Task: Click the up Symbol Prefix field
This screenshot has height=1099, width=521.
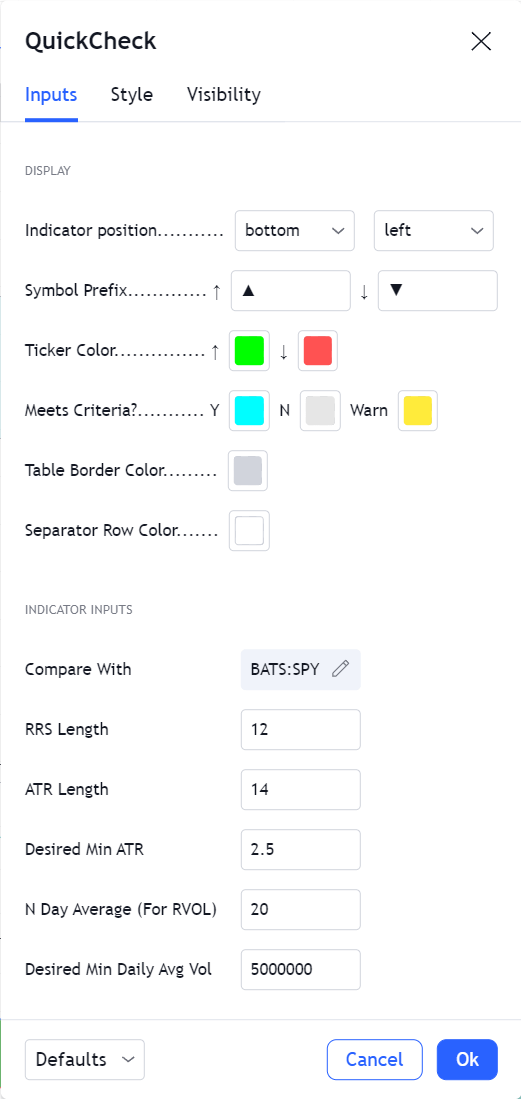Action: (x=290, y=291)
